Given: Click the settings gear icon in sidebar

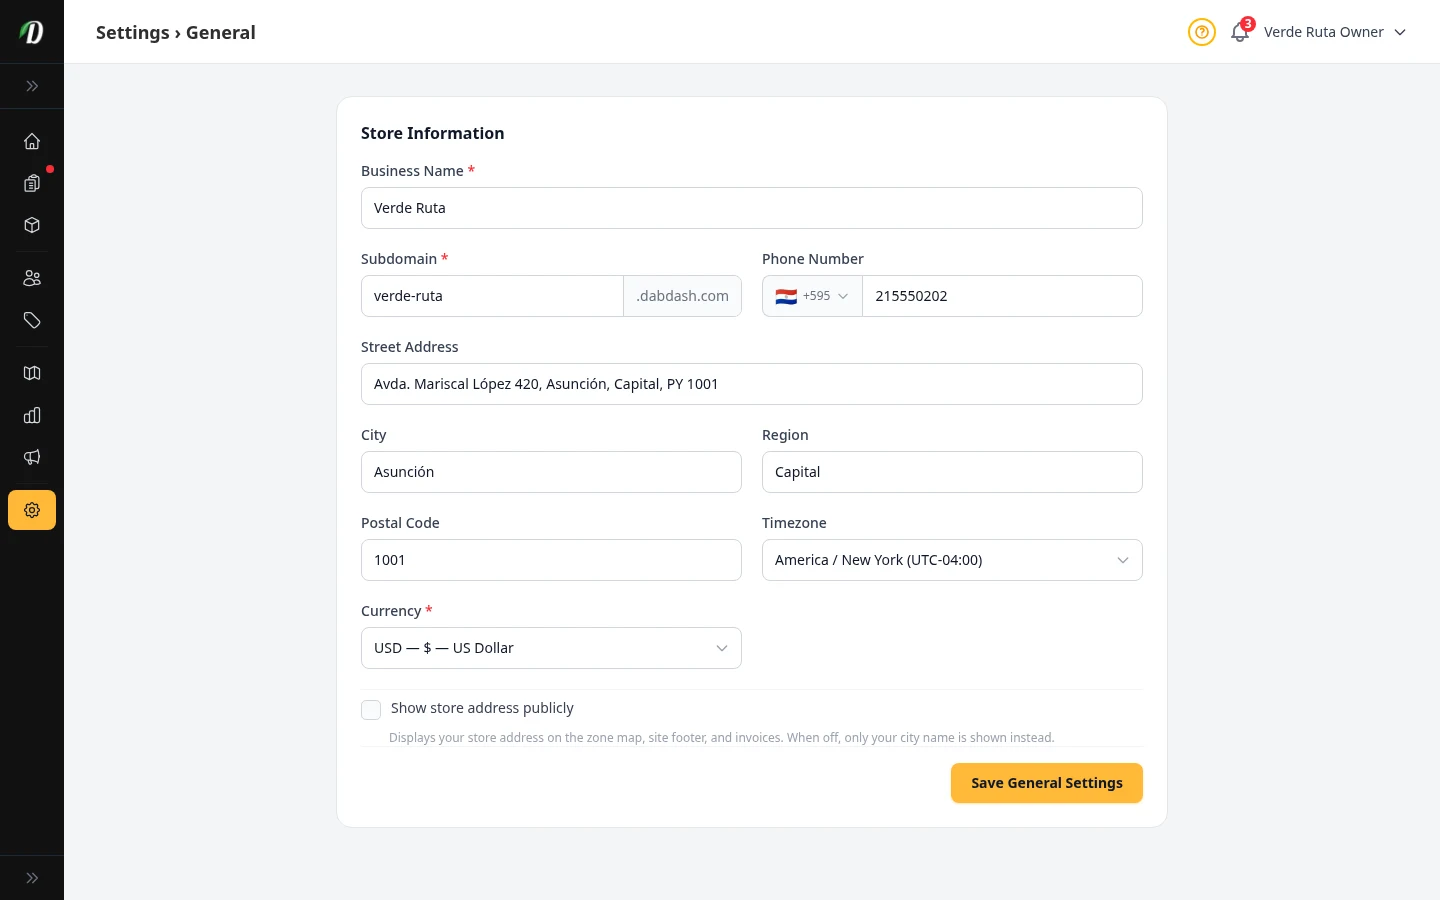Looking at the screenshot, I should click(32, 510).
